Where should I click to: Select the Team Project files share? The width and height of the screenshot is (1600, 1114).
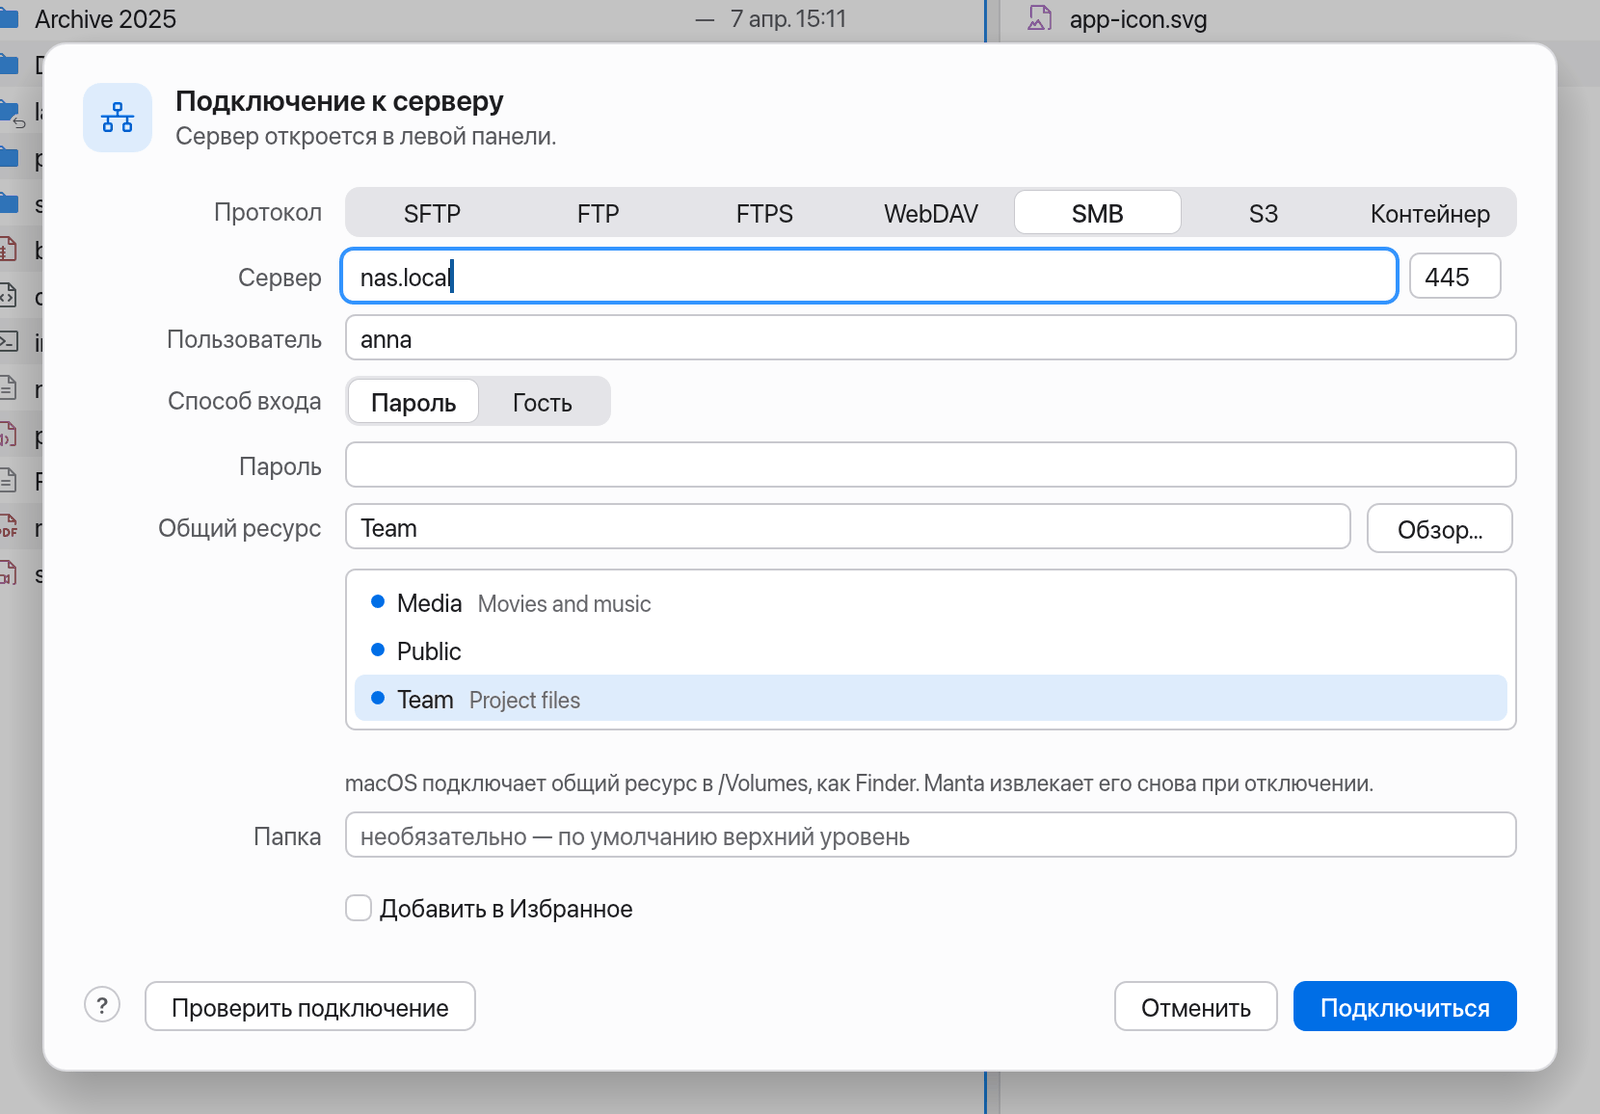(931, 699)
